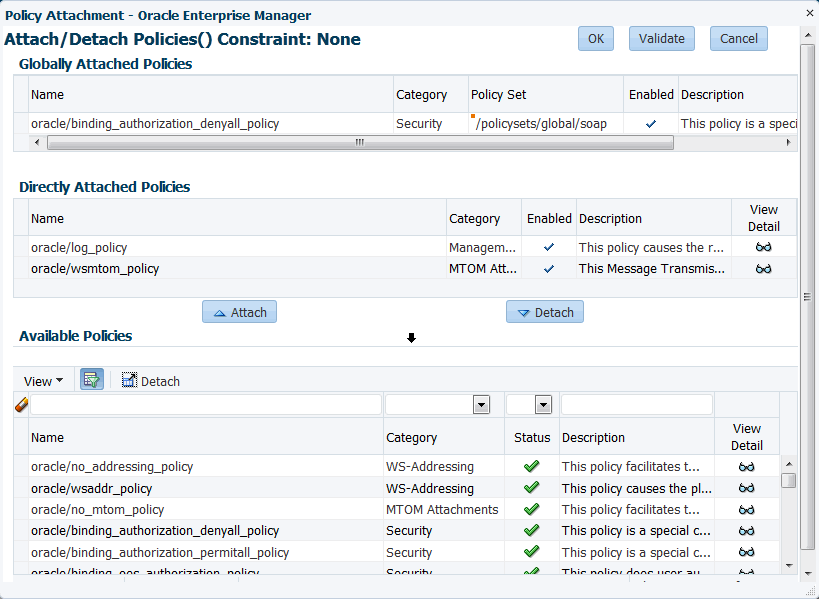Select oracle/log_policy row
Viewport: 819px width, 599px height.
405,247
